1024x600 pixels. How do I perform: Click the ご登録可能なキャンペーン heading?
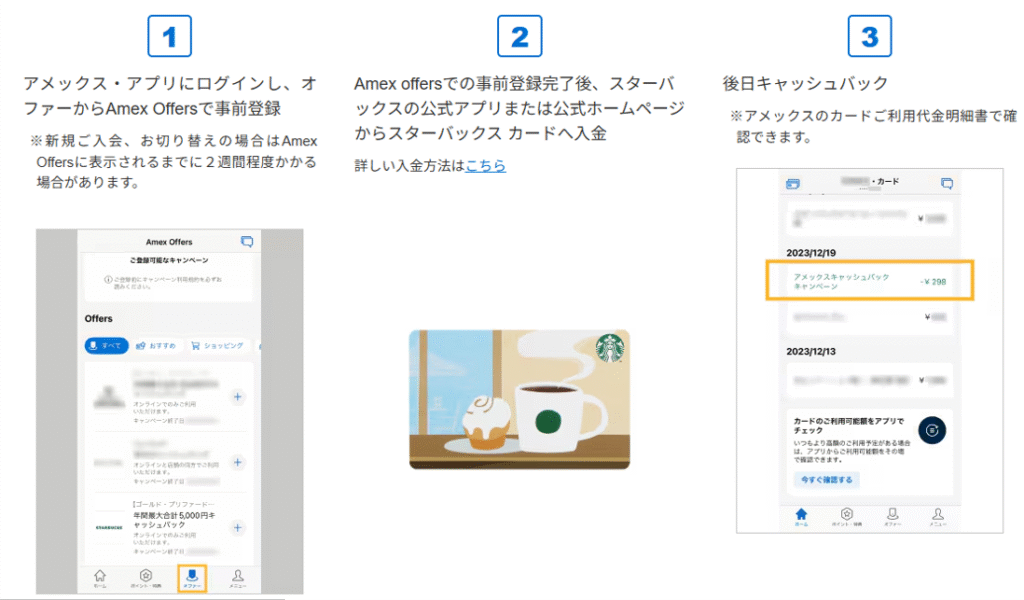tap(169, 260)
